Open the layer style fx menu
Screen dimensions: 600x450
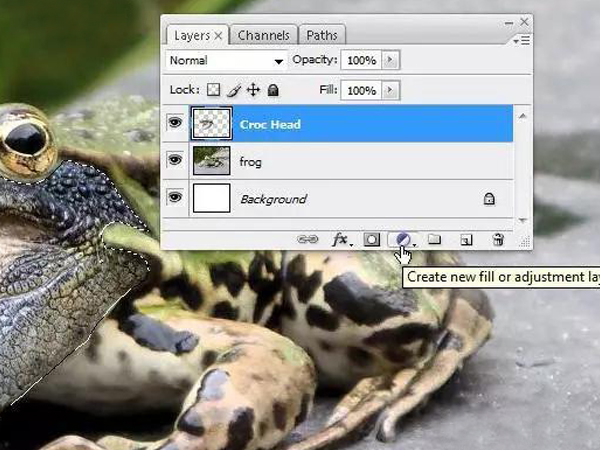pos(340,240)
